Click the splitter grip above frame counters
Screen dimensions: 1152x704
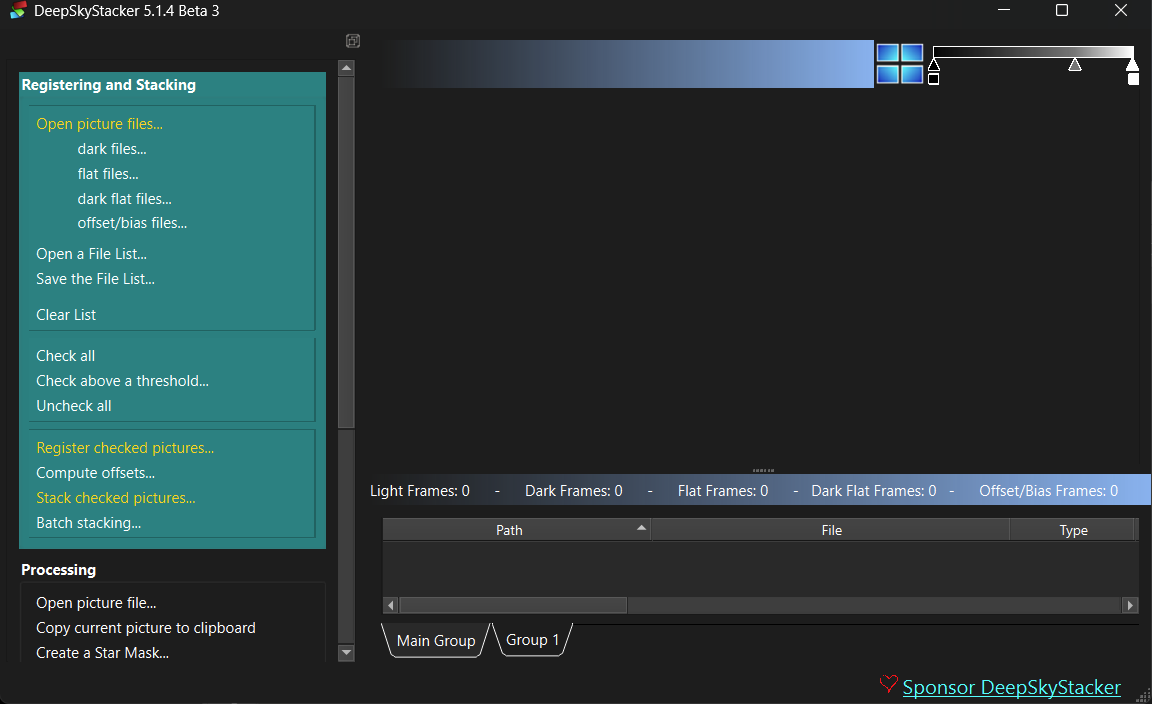[x=763, y=470]
